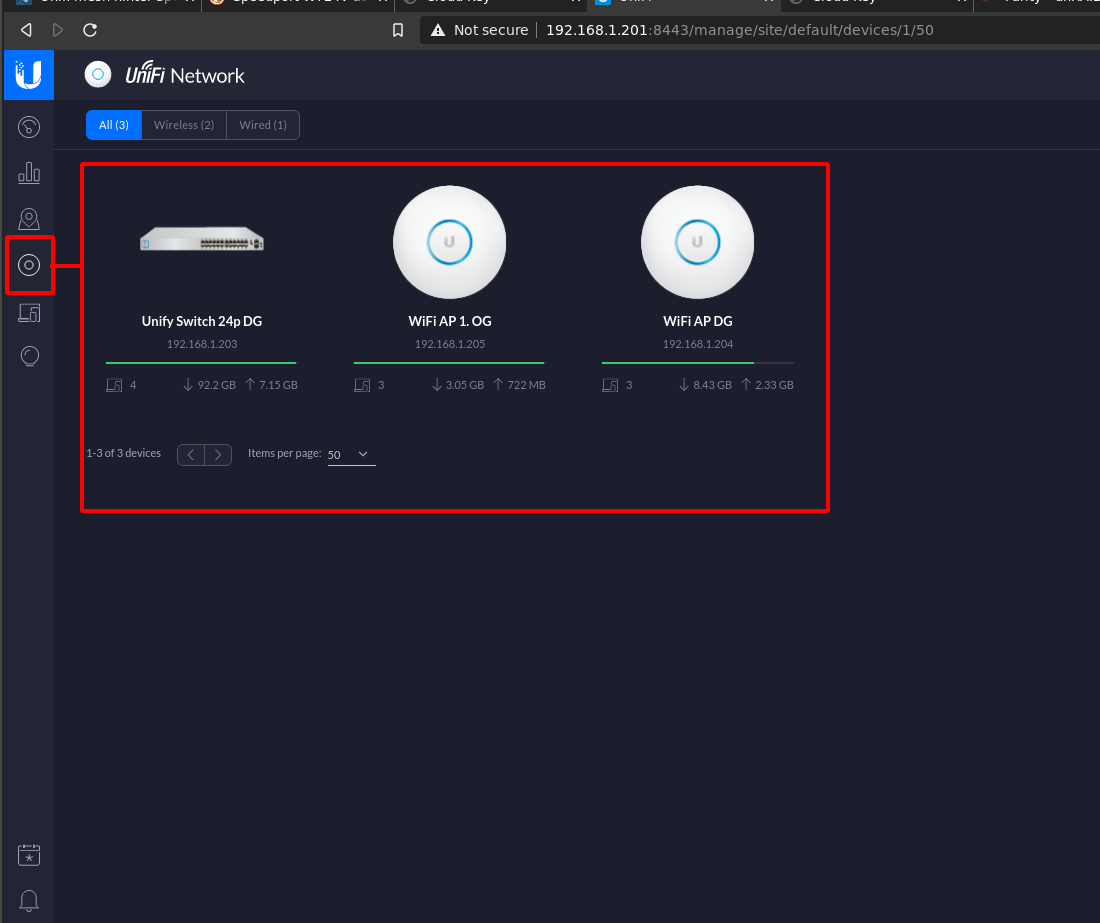
Task: Open the Statistics bar chart icon
Action: pos(29,173)
